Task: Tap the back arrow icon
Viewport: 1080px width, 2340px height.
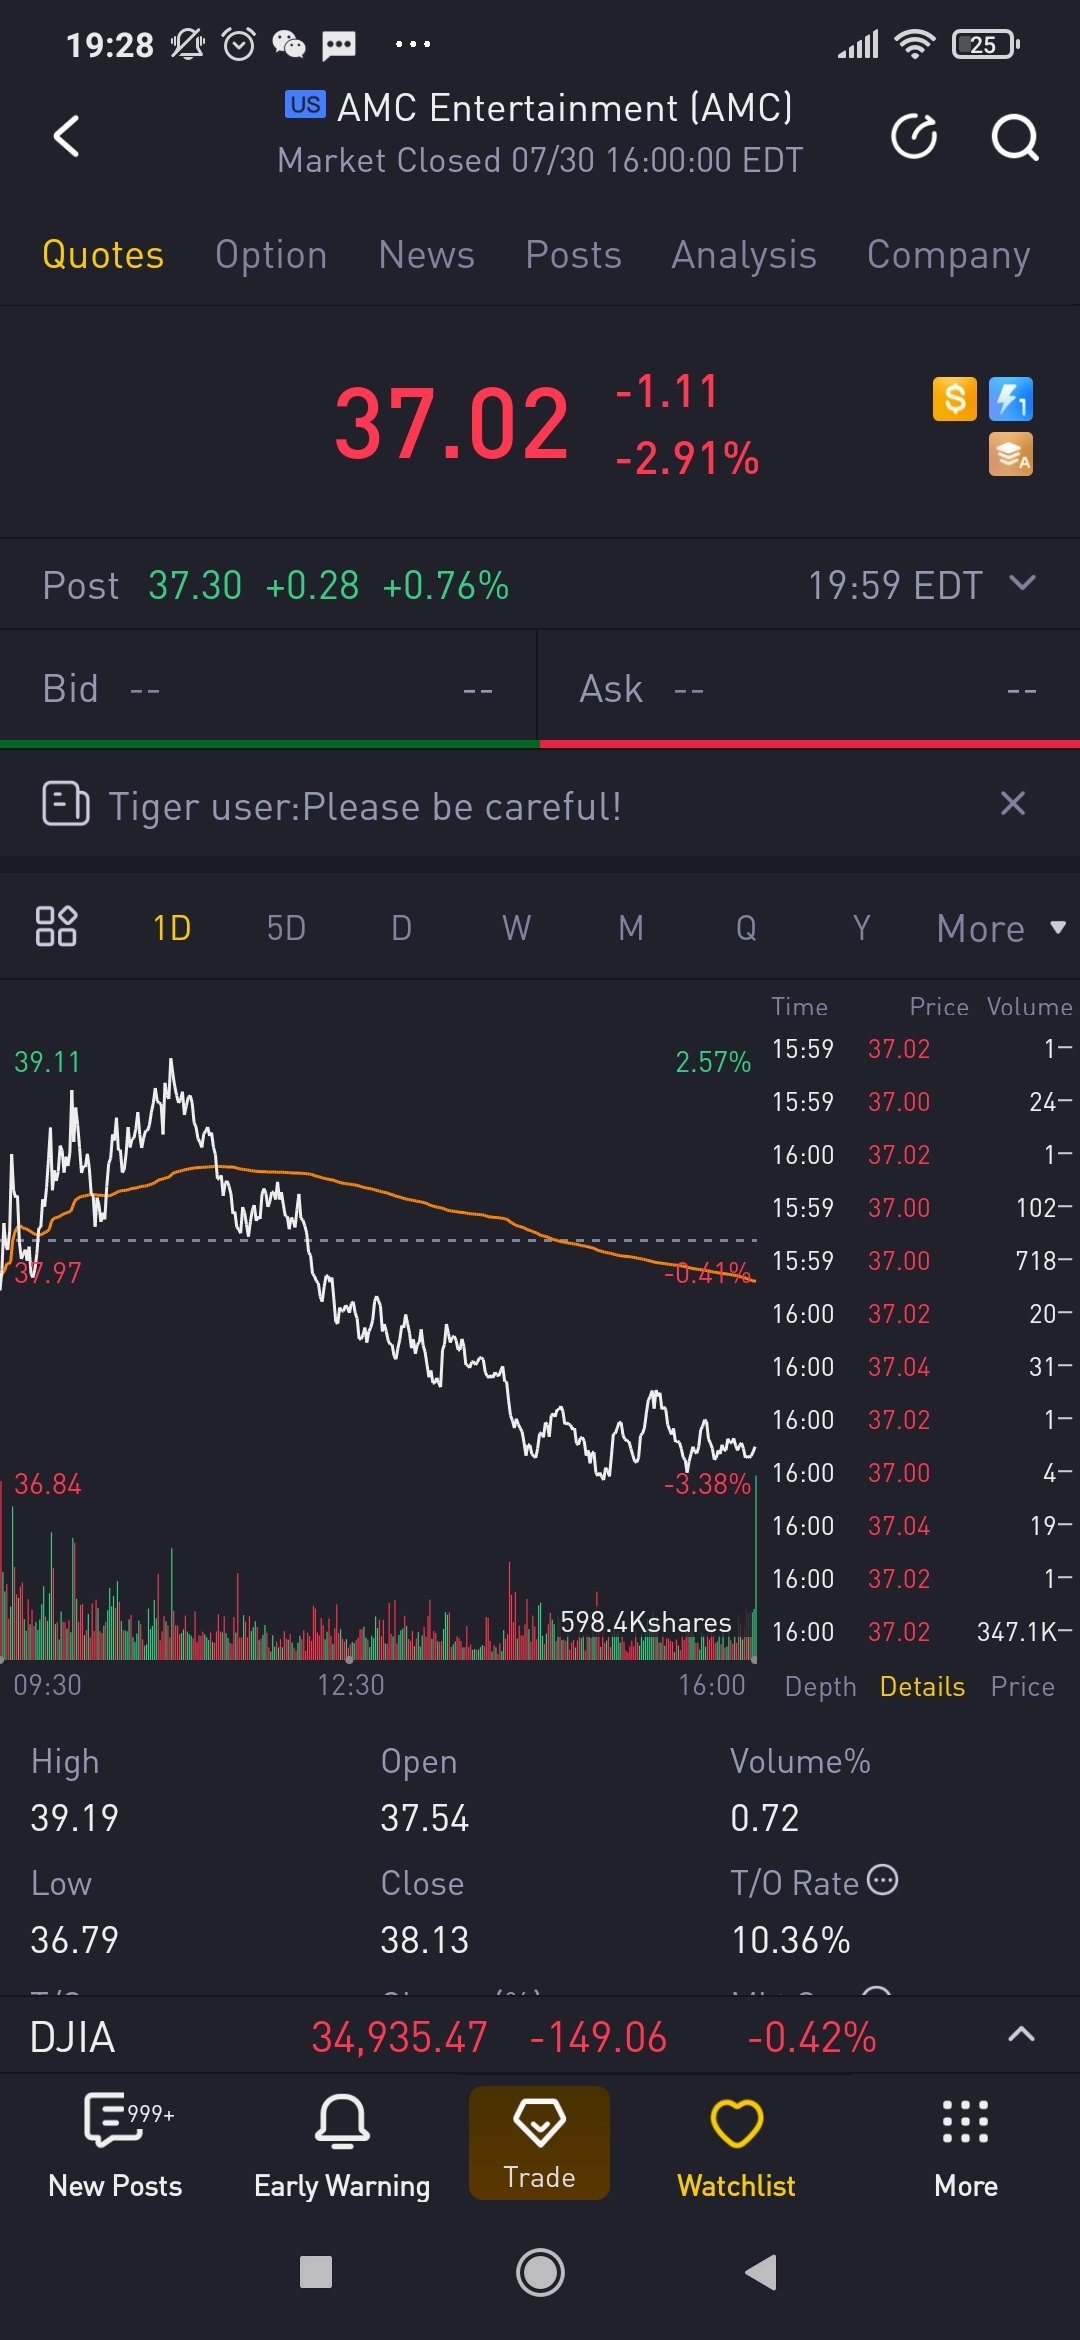Action: point(66,136)
